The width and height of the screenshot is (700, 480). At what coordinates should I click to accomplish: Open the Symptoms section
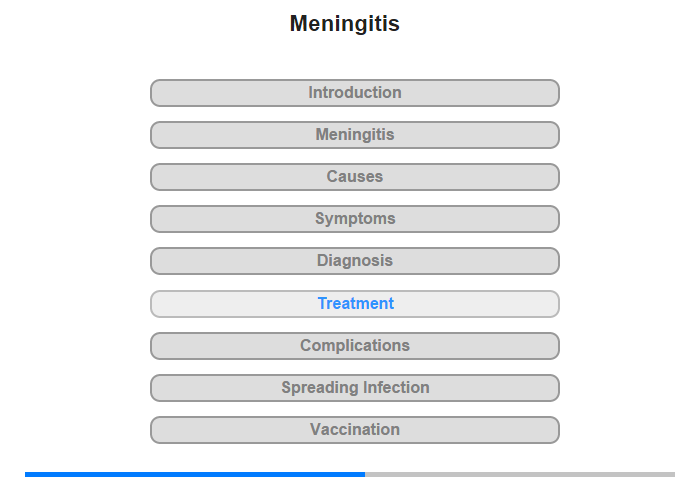[x=355, y=219]
